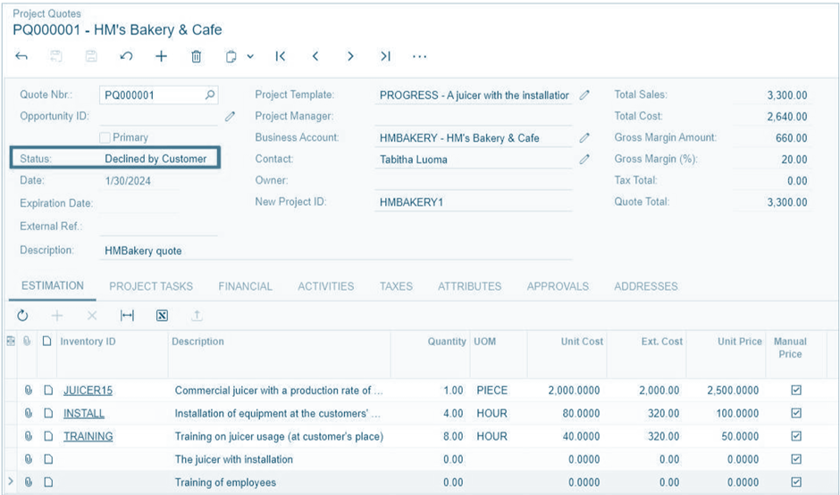840x495 pixels.
Task: Export the grid to Excel icon
Action: point(162,316)
